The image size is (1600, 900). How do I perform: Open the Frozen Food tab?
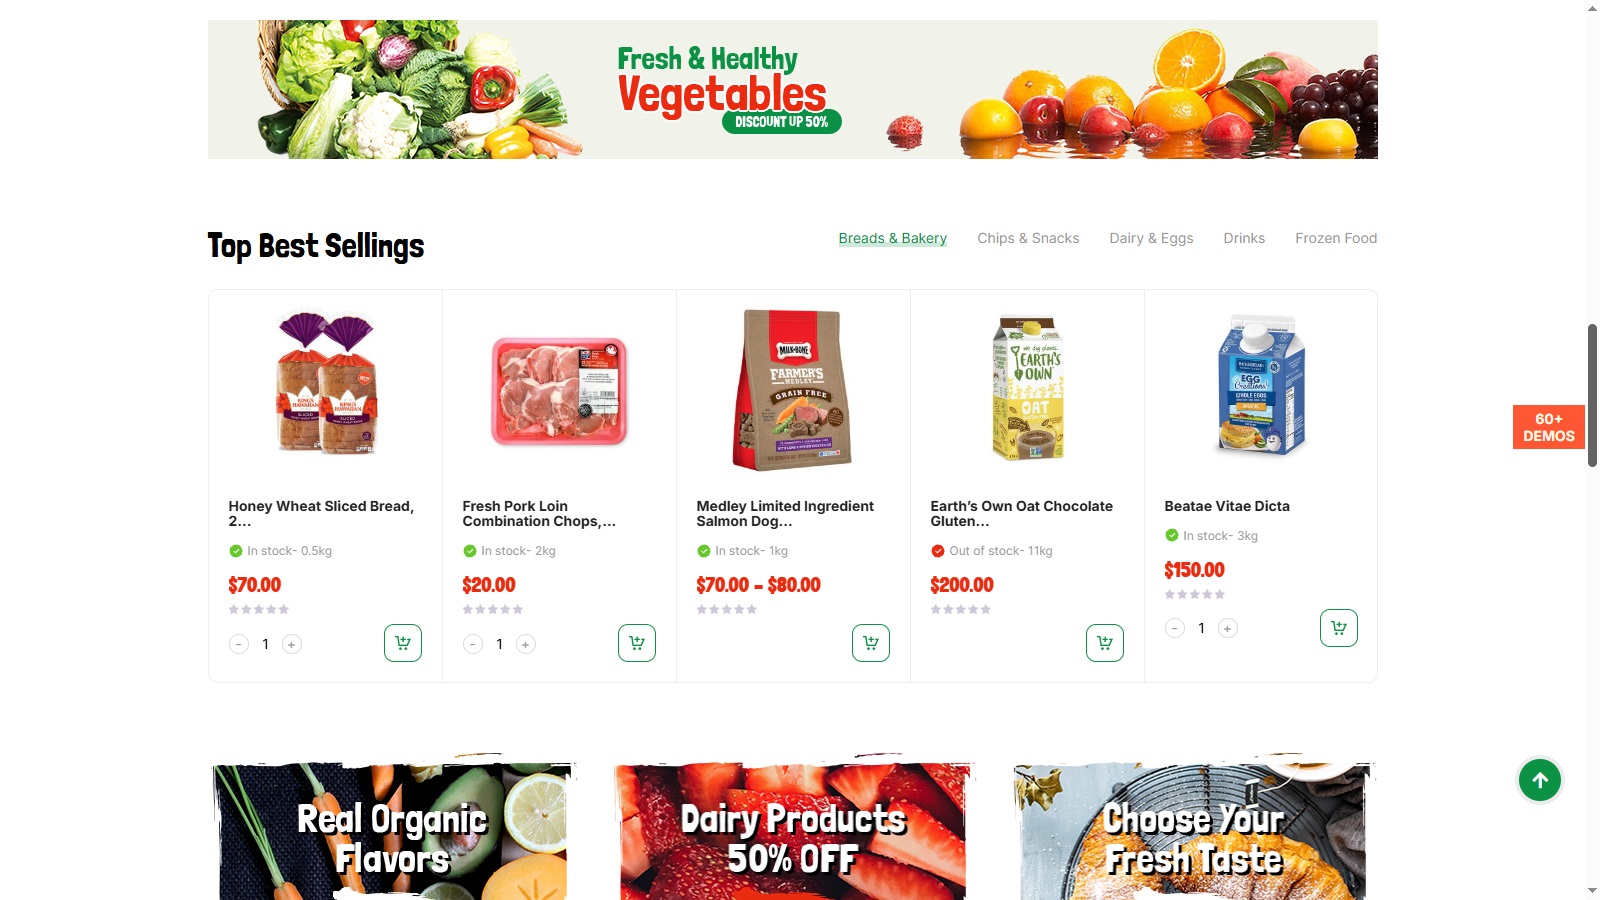(x=1336, y=238)
